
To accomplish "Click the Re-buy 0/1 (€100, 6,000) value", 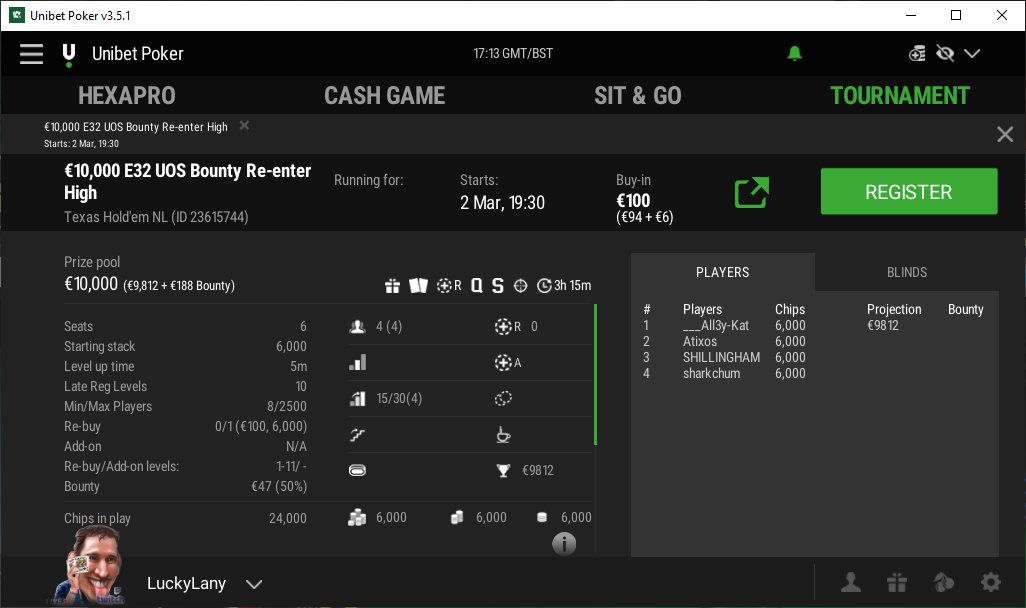I will (x=260, y=426).
